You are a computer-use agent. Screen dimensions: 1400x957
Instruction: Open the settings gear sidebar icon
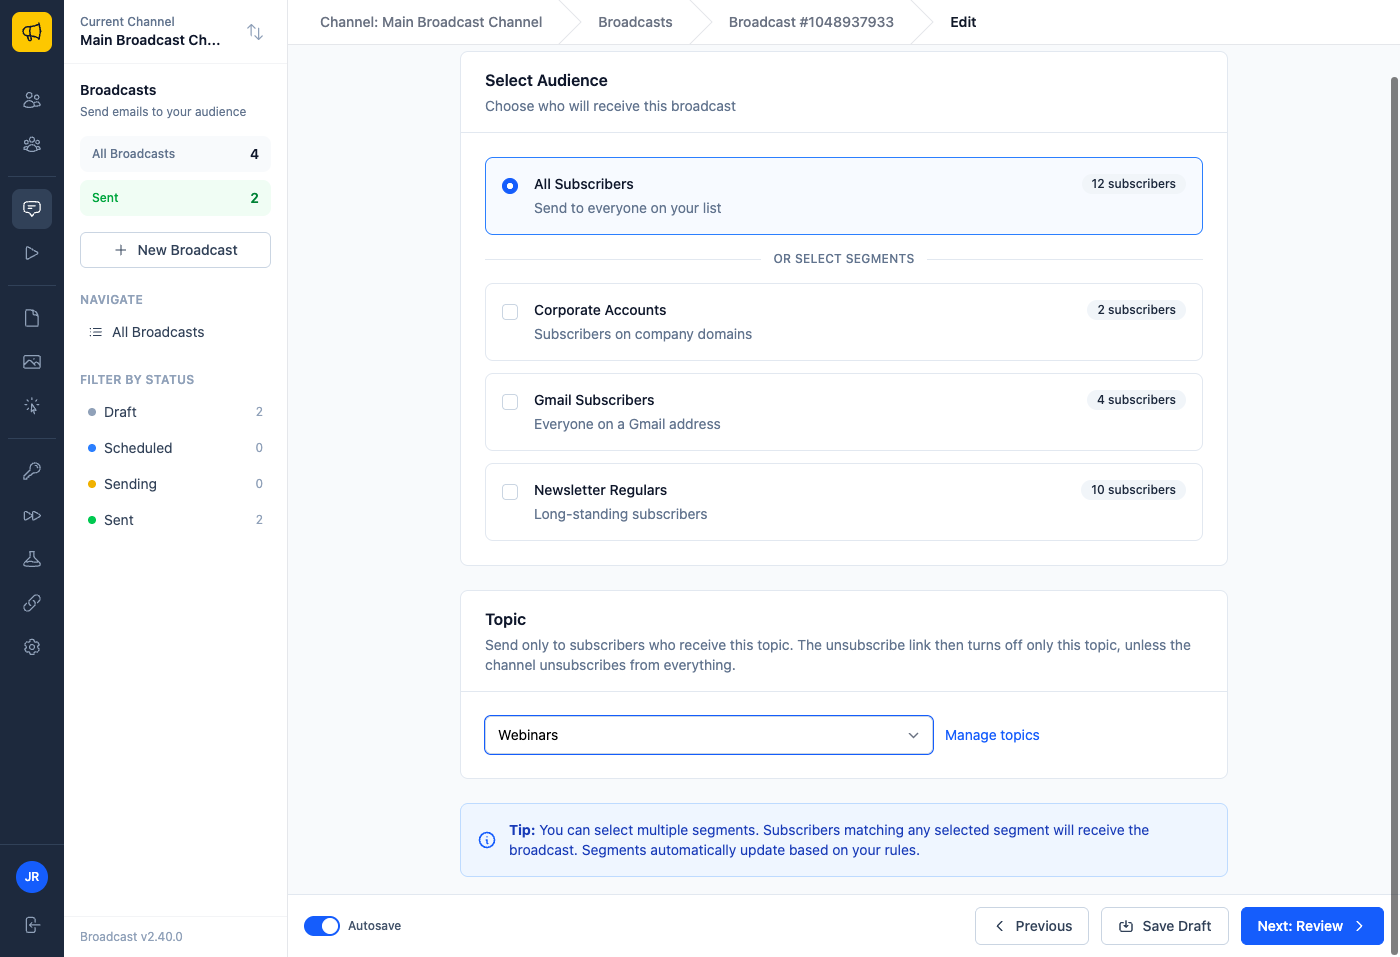click(32, 647)
